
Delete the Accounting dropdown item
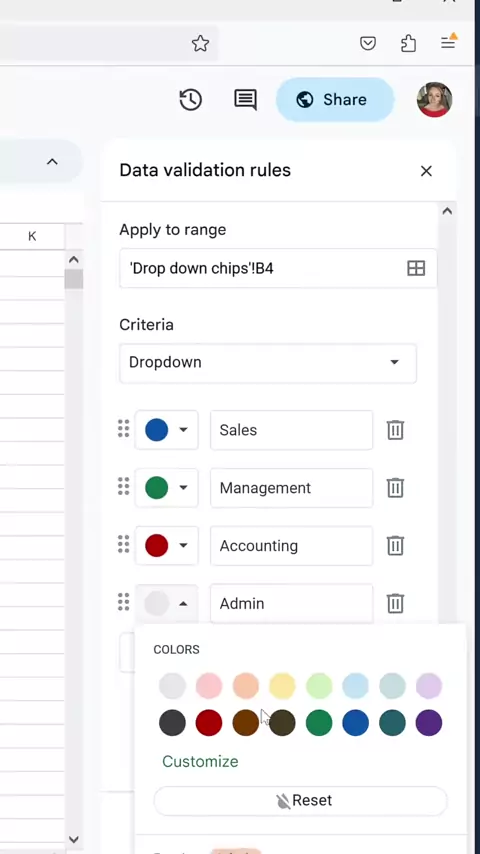(x=395, y=546)
